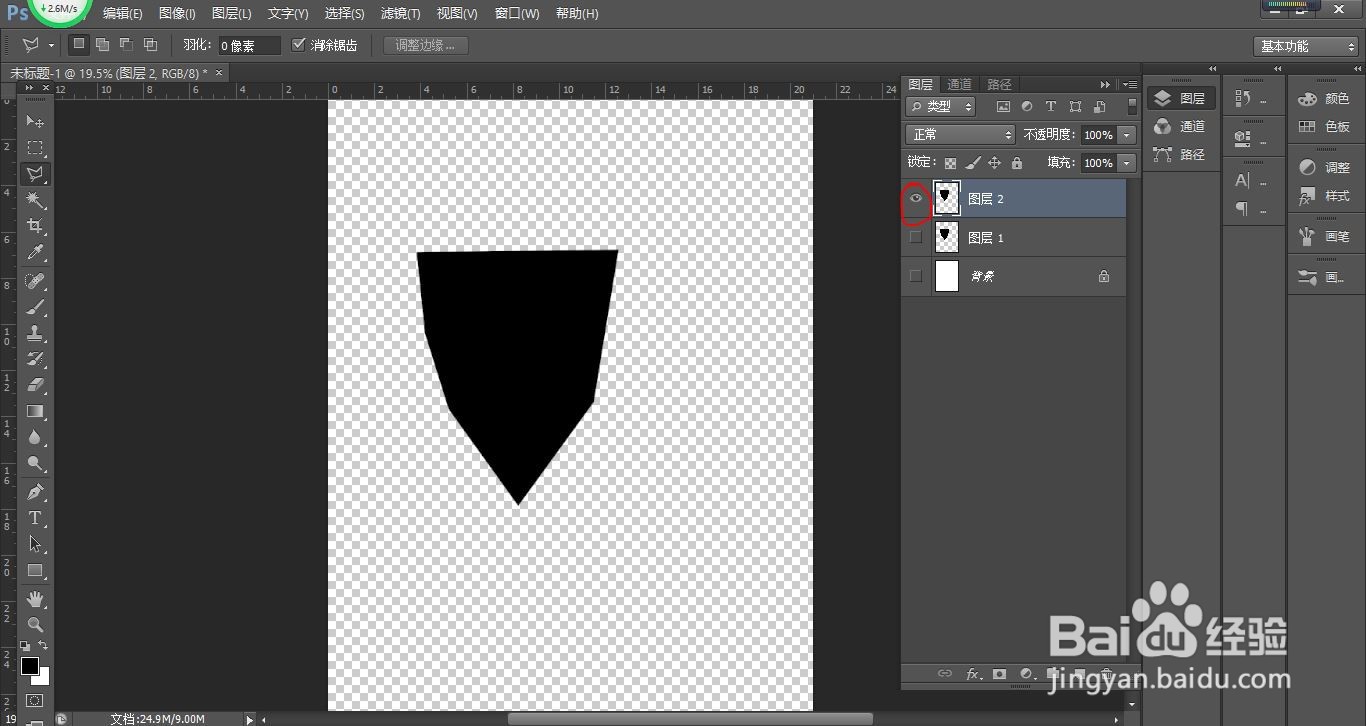The image size is (1366, 726).
Task: Open the 填充 fill slider arrow
Action: click(x=1128, y=163)
